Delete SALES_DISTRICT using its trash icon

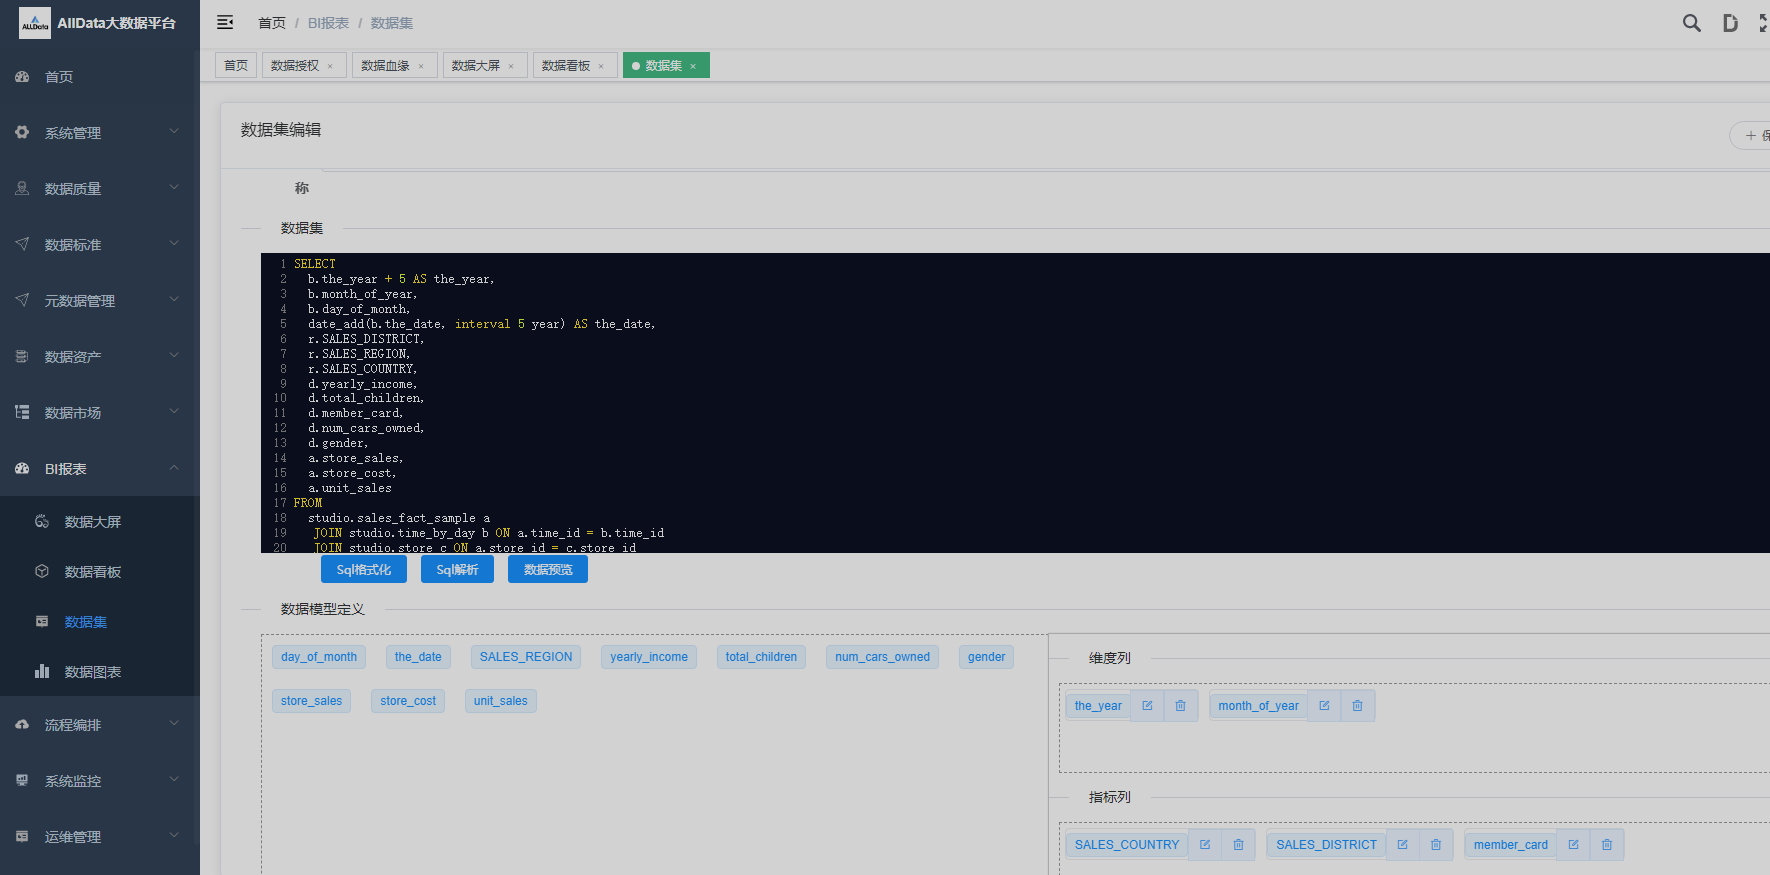[1435, 845]
